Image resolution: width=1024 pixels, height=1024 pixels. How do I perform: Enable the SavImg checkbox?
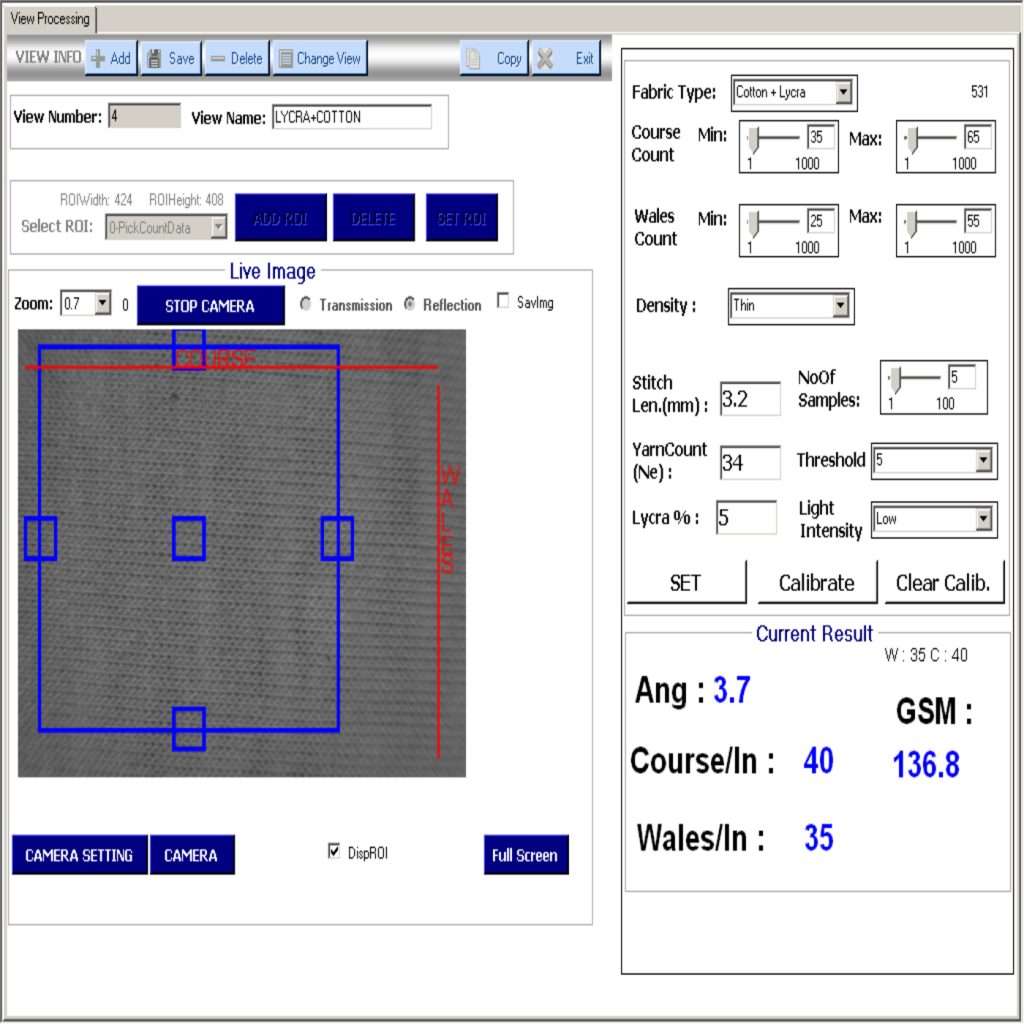pyautogui.click(x=503, y=301)
